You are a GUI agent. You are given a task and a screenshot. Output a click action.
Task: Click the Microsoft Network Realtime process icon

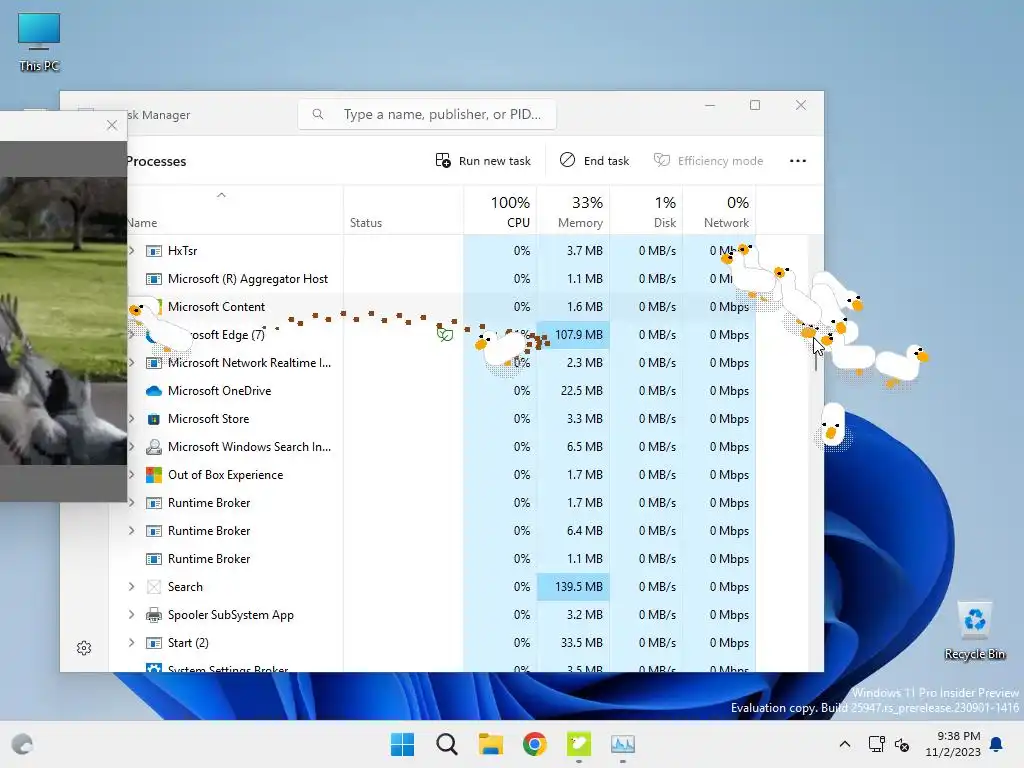pos(153,362)
